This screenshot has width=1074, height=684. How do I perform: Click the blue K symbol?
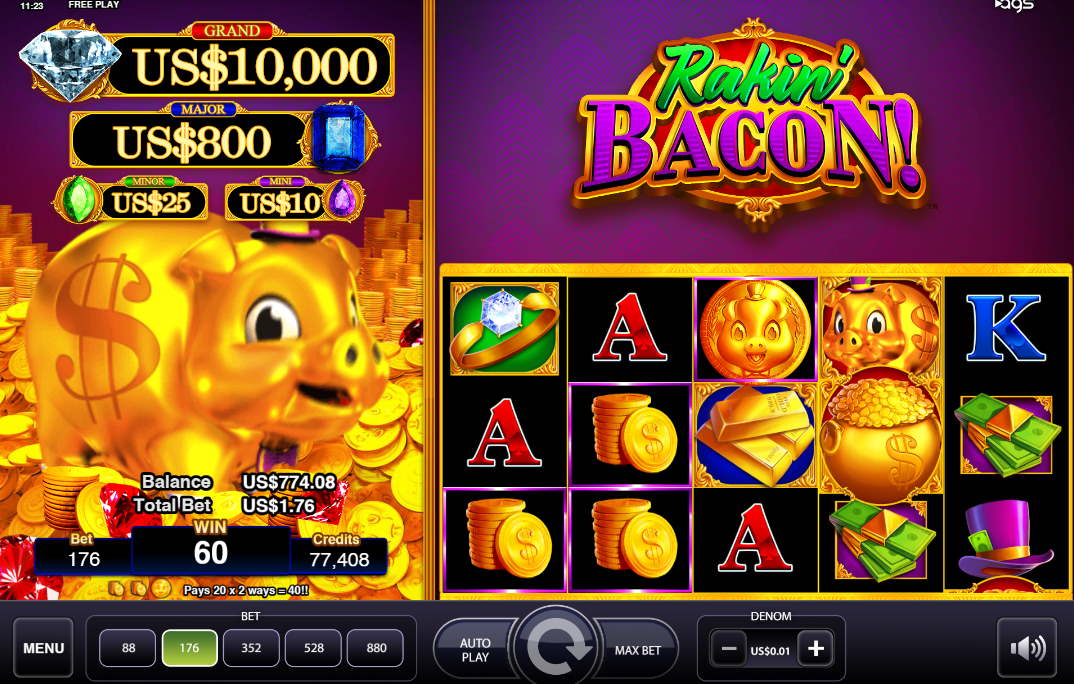coord(1005,328)
